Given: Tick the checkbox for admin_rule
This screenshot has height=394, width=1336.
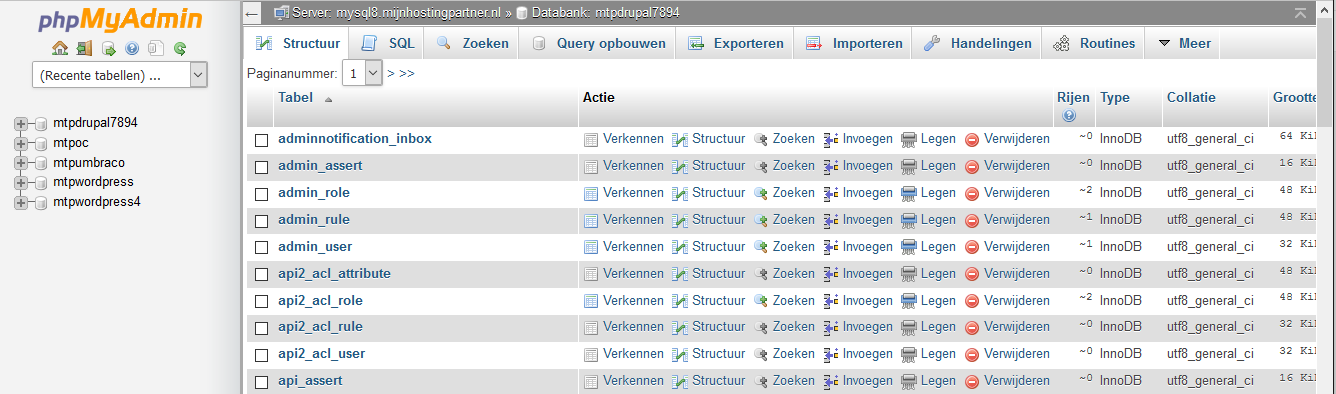Looking at the screenshot, I should pyautogui.click(x=261, y=221).
